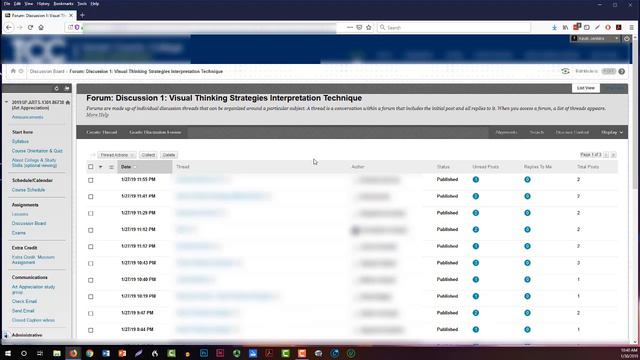Image resolution: width=640 pixels, height=360 pixels.
Task: Open a new browser tab with plus icon
Action: point(82,15)
